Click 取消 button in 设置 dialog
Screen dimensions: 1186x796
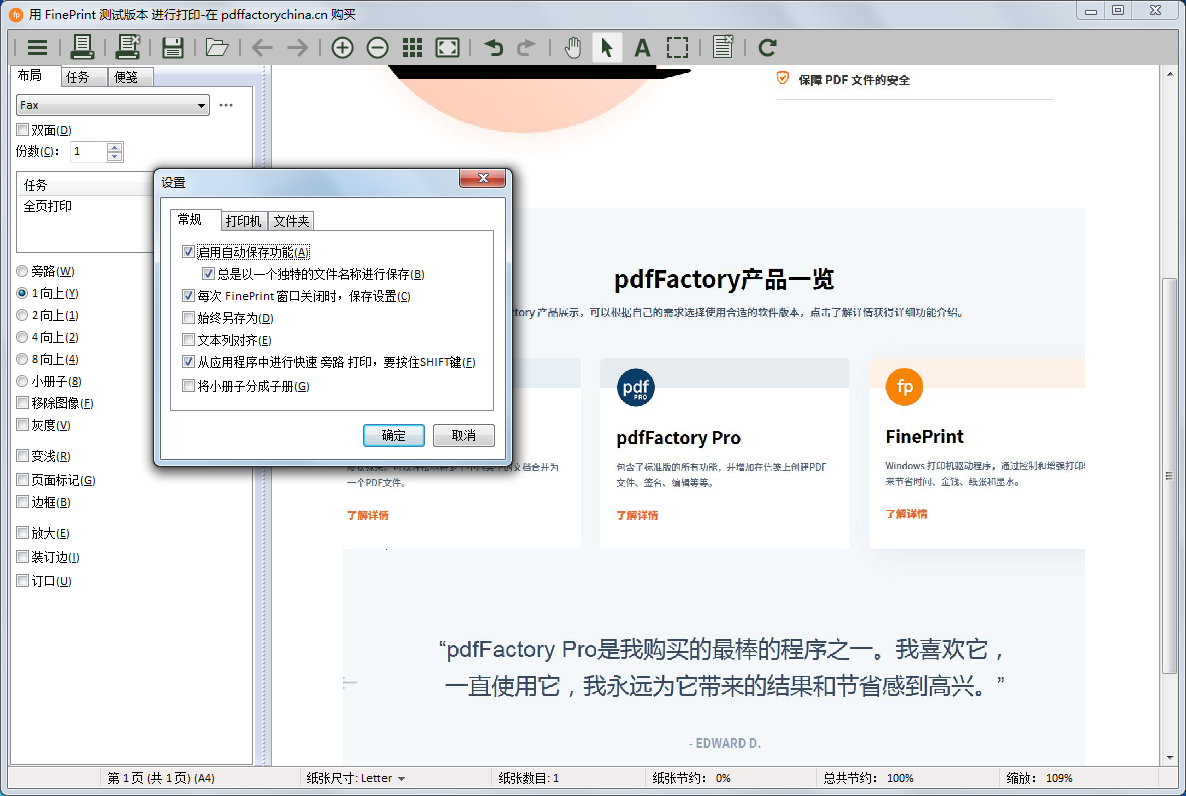click(464, 435)
